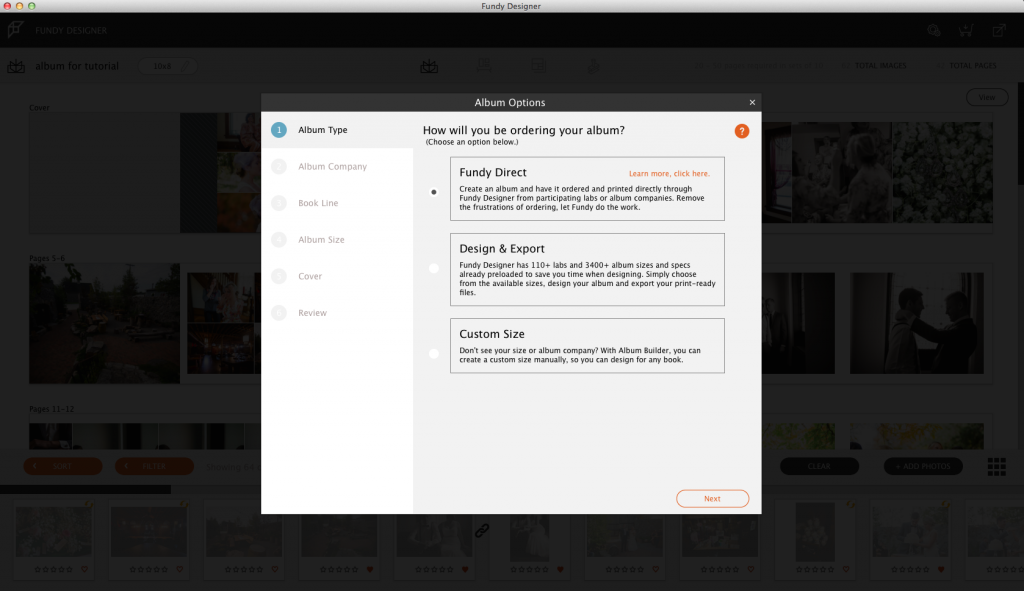
Task: Open the SORT dropdown
Action: [x=63, y=466]
